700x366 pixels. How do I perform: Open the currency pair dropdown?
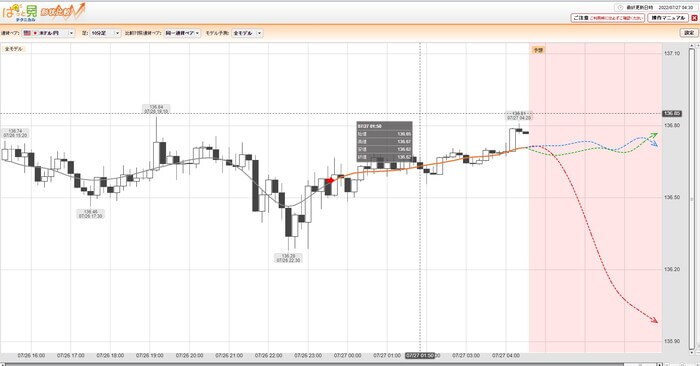click(49, 33)
